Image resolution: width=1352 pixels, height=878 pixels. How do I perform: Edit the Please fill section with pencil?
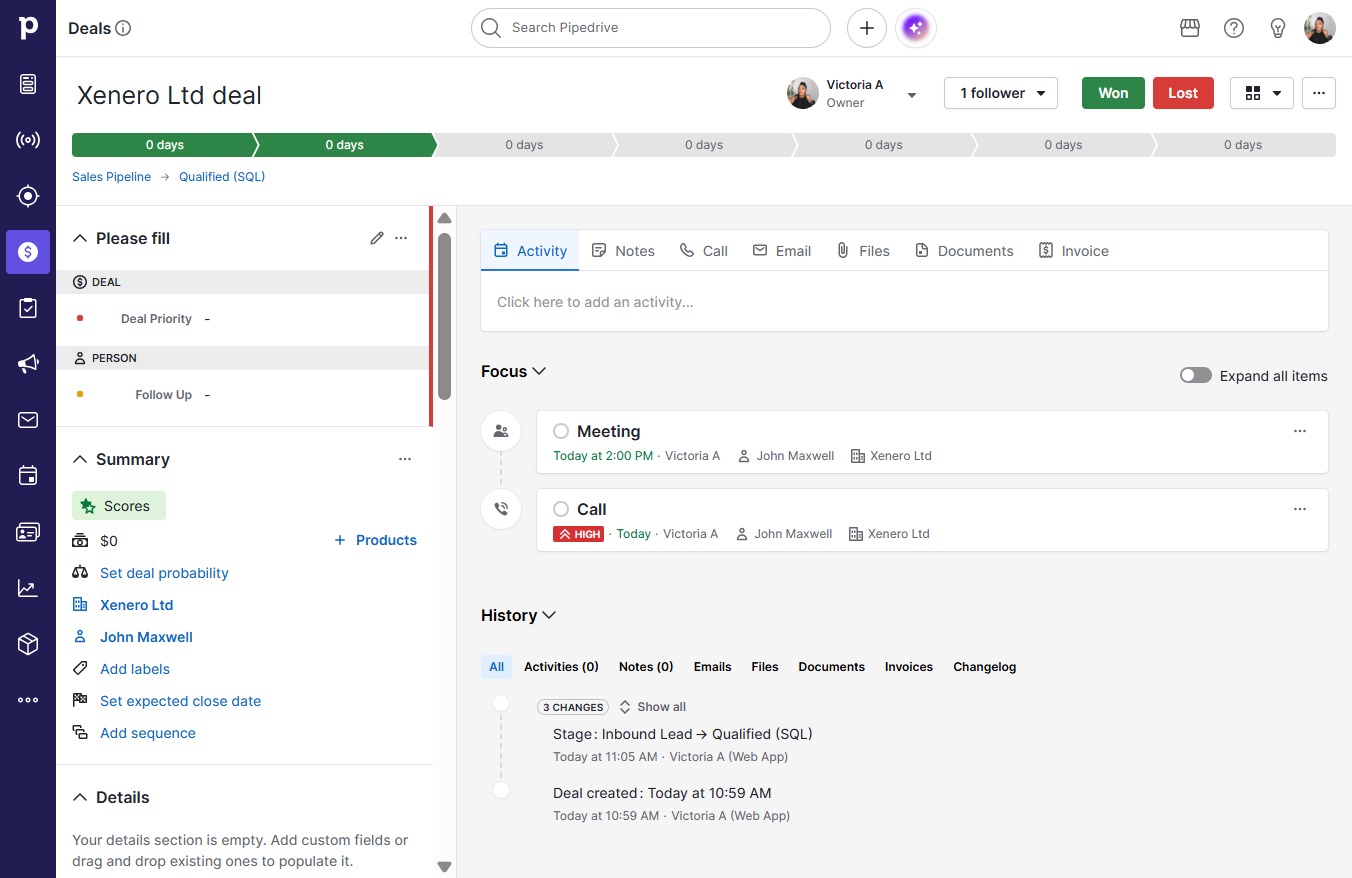pos(377,238)
